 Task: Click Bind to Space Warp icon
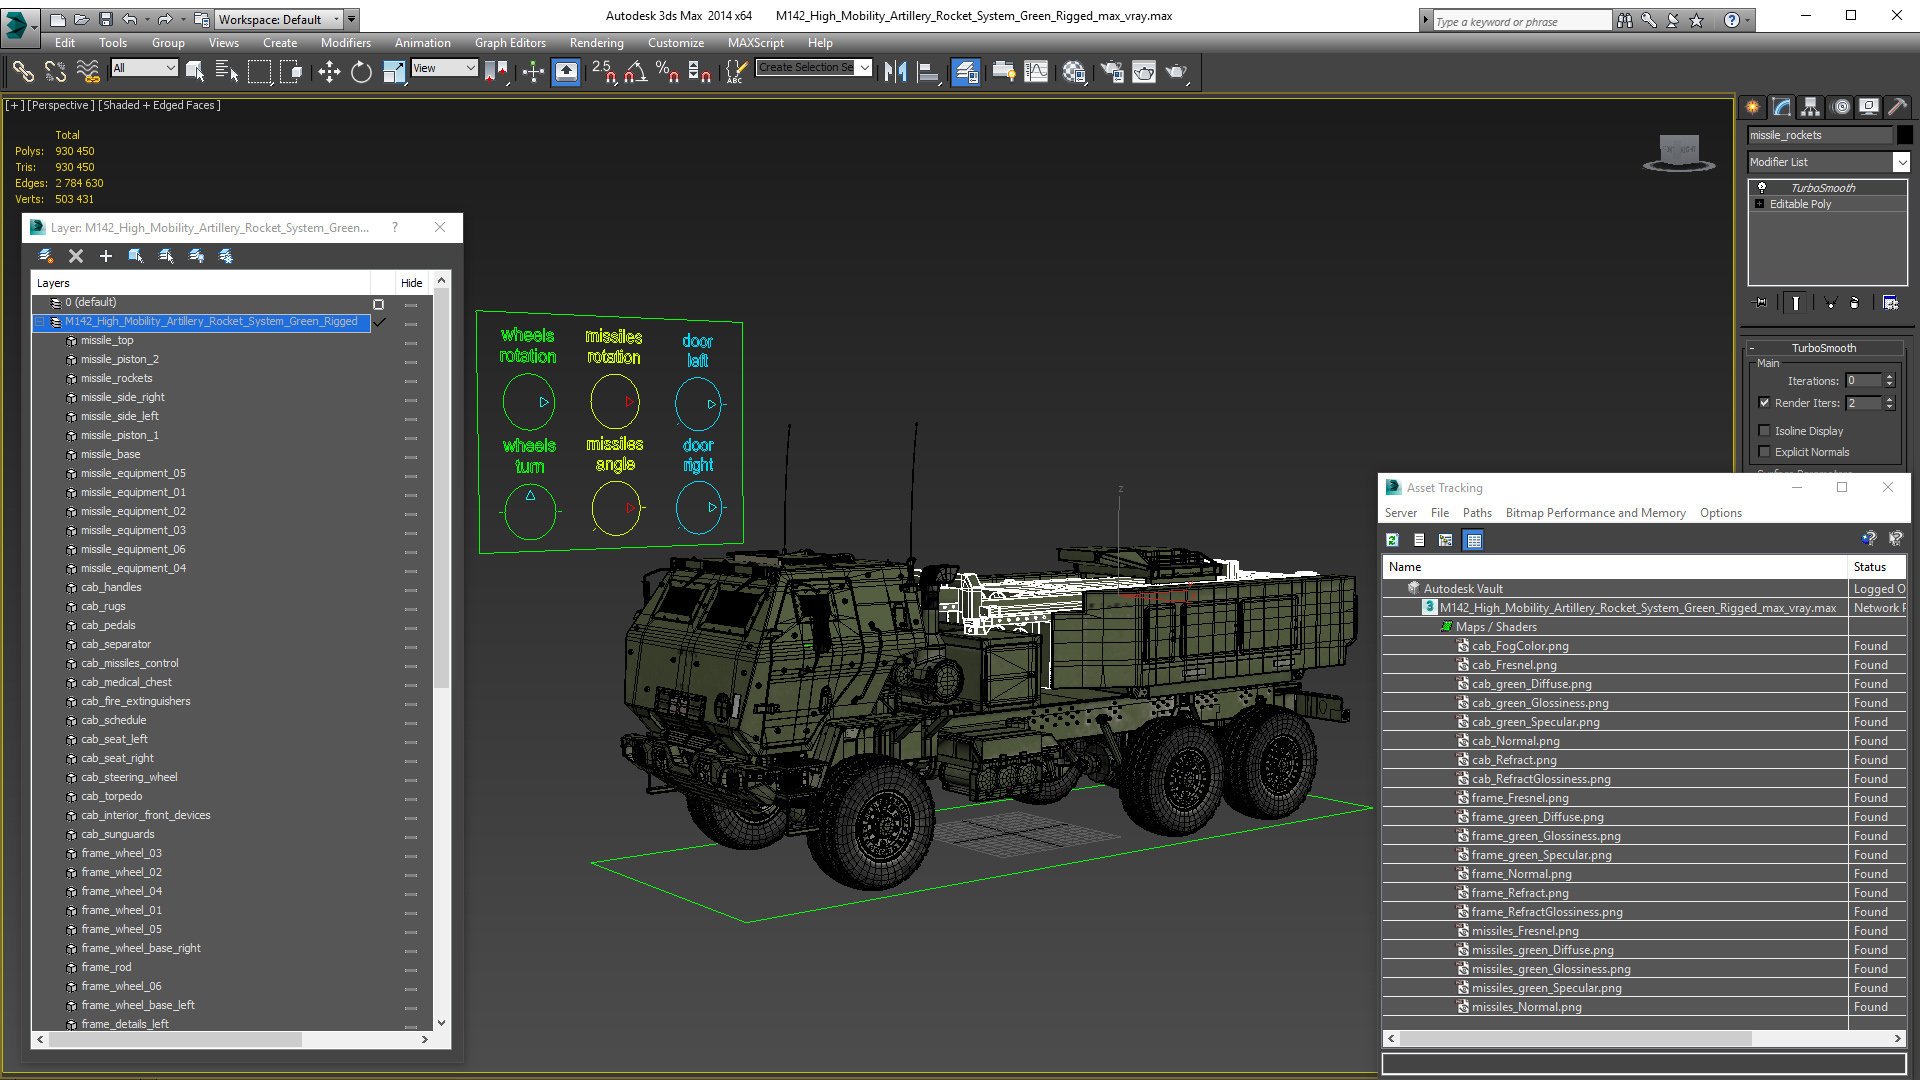pyautogui.click(x=88, y=71)
